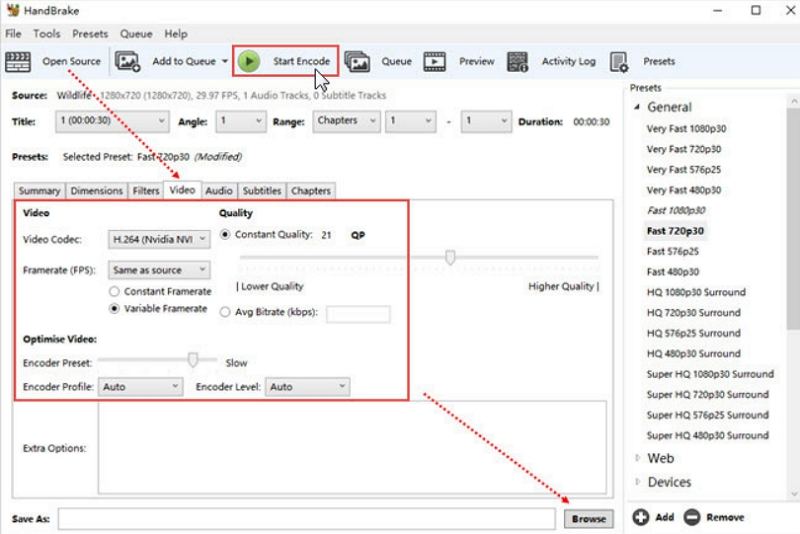Click the Presets document gear icon
Image resolution: width=800 pixels, height=534 pixels.
pyautogui.click(x=619, y=62)
